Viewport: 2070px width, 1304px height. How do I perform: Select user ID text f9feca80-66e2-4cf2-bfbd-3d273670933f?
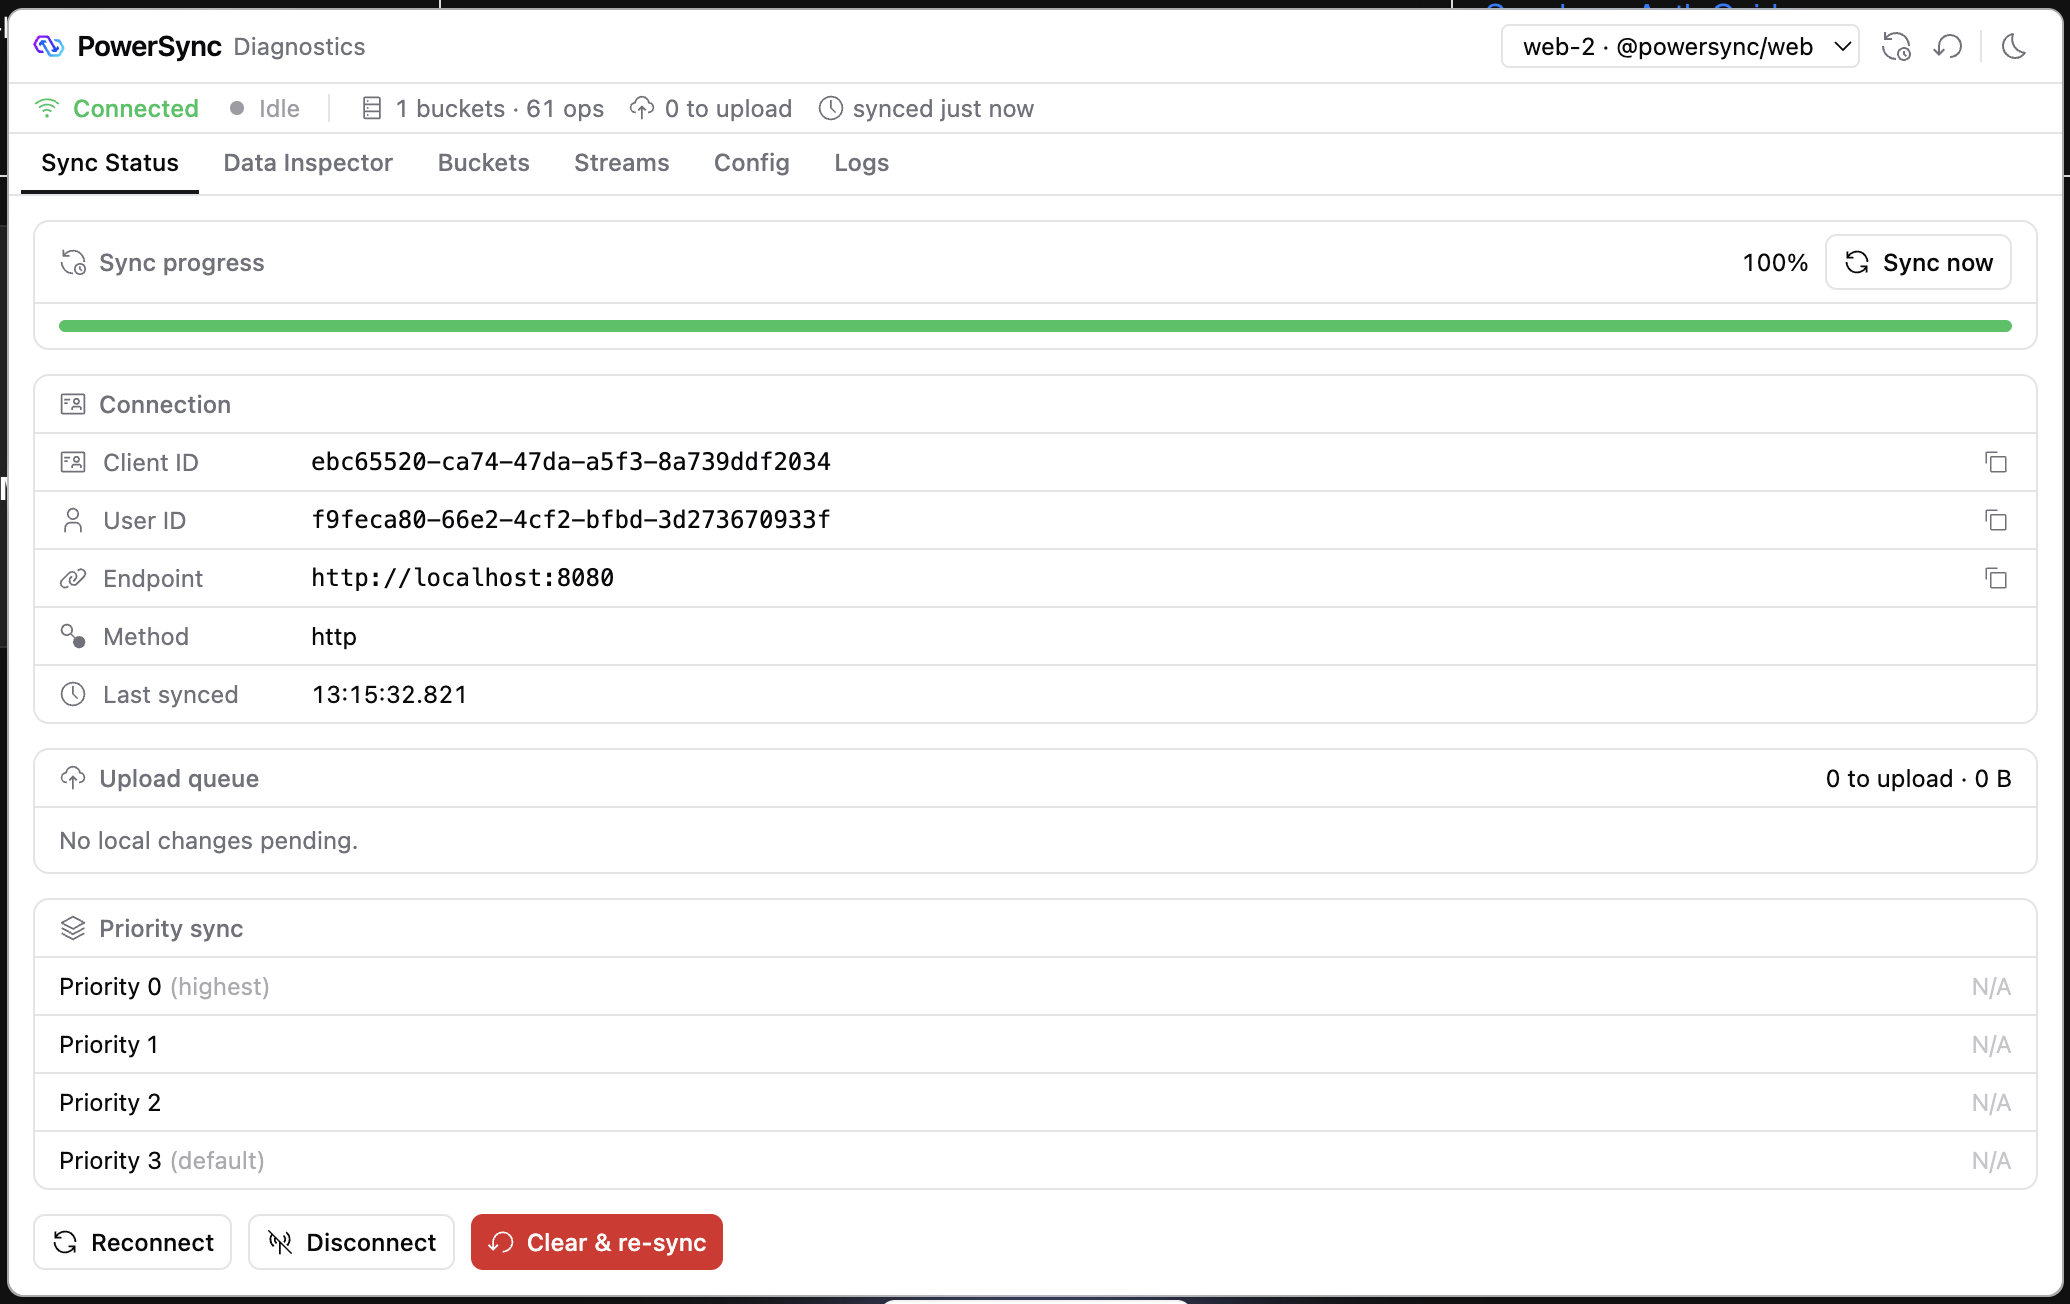(571, 520)
